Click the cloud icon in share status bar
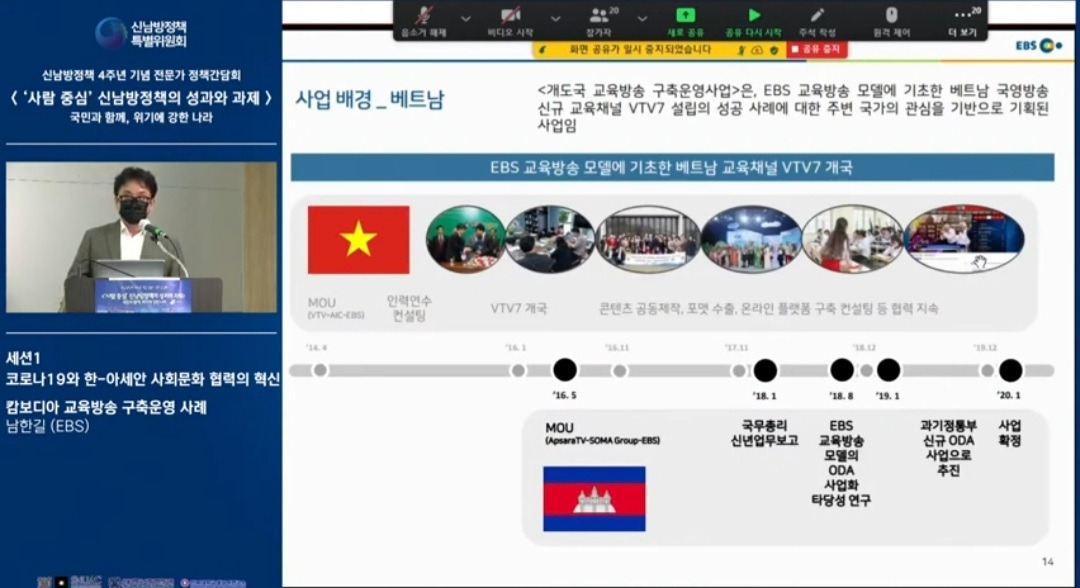Screen dimensions: 1080x588 pyautogui.click(x=757, y=50)
